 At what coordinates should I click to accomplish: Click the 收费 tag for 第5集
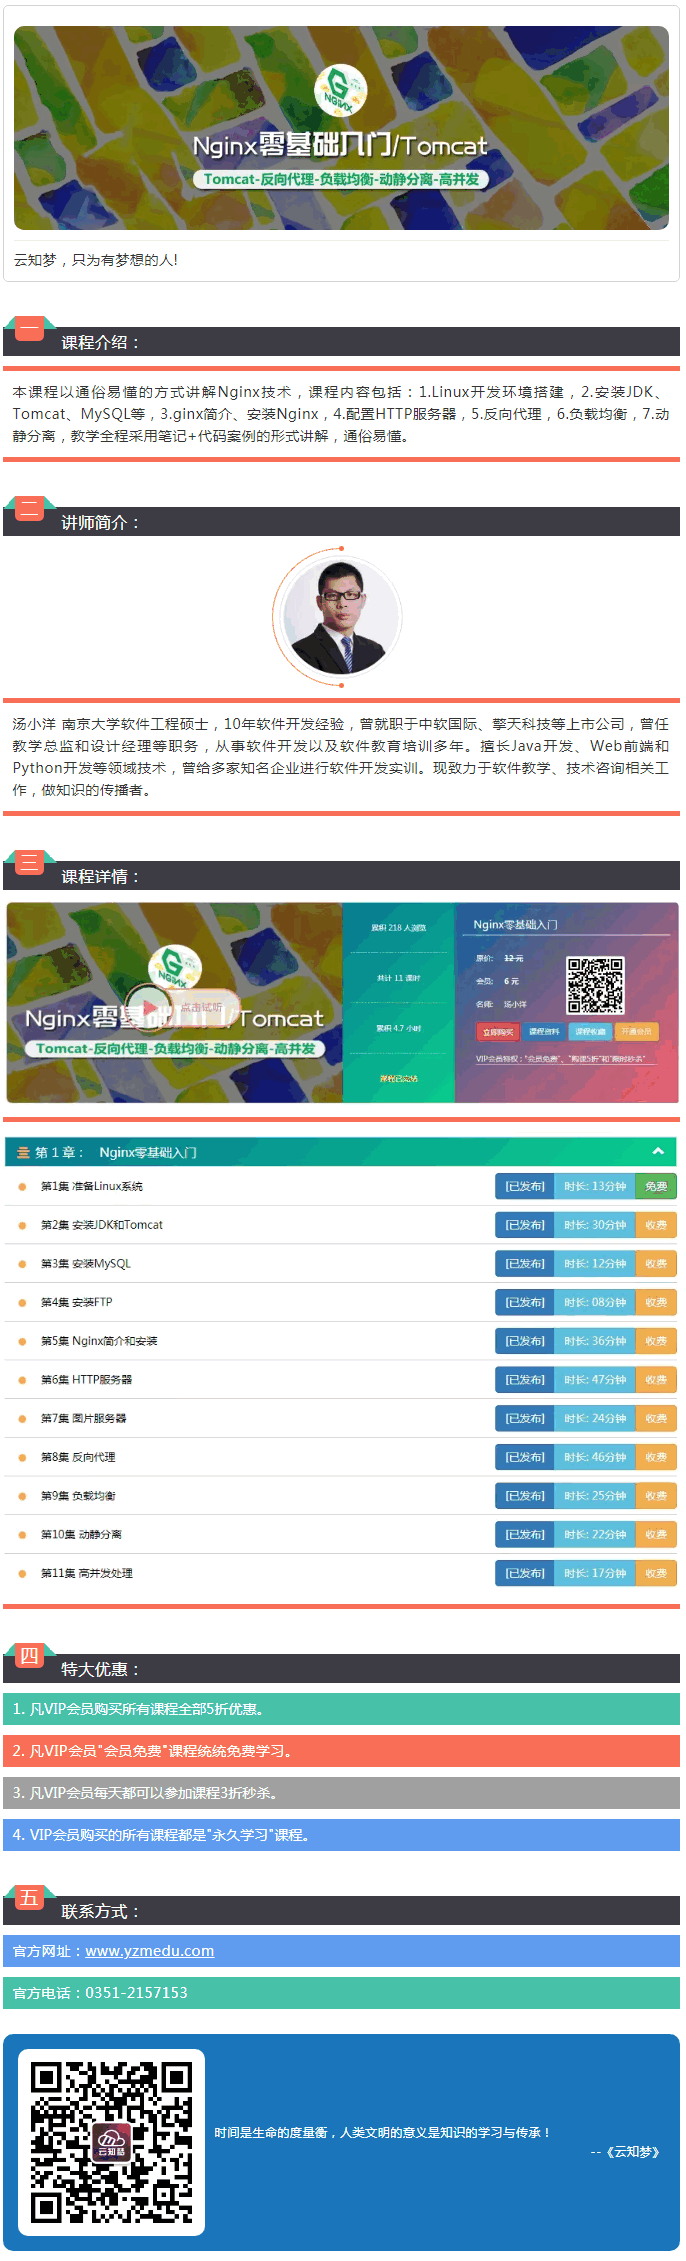tap(656, 1341)
